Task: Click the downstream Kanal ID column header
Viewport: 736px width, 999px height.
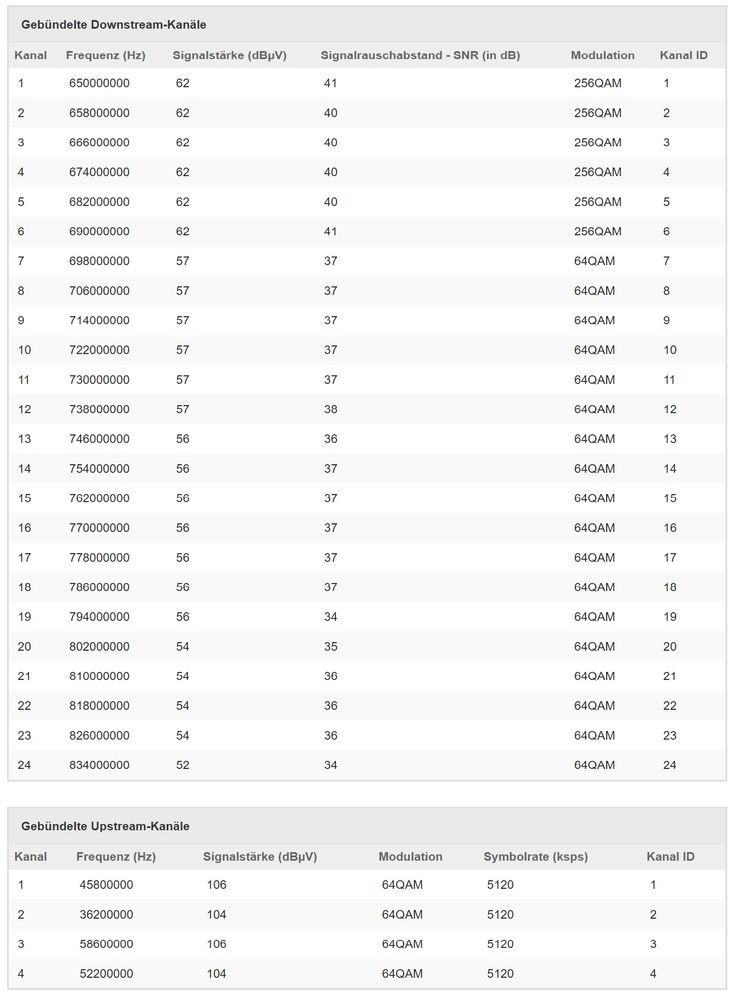Action: tap(684, 55)
